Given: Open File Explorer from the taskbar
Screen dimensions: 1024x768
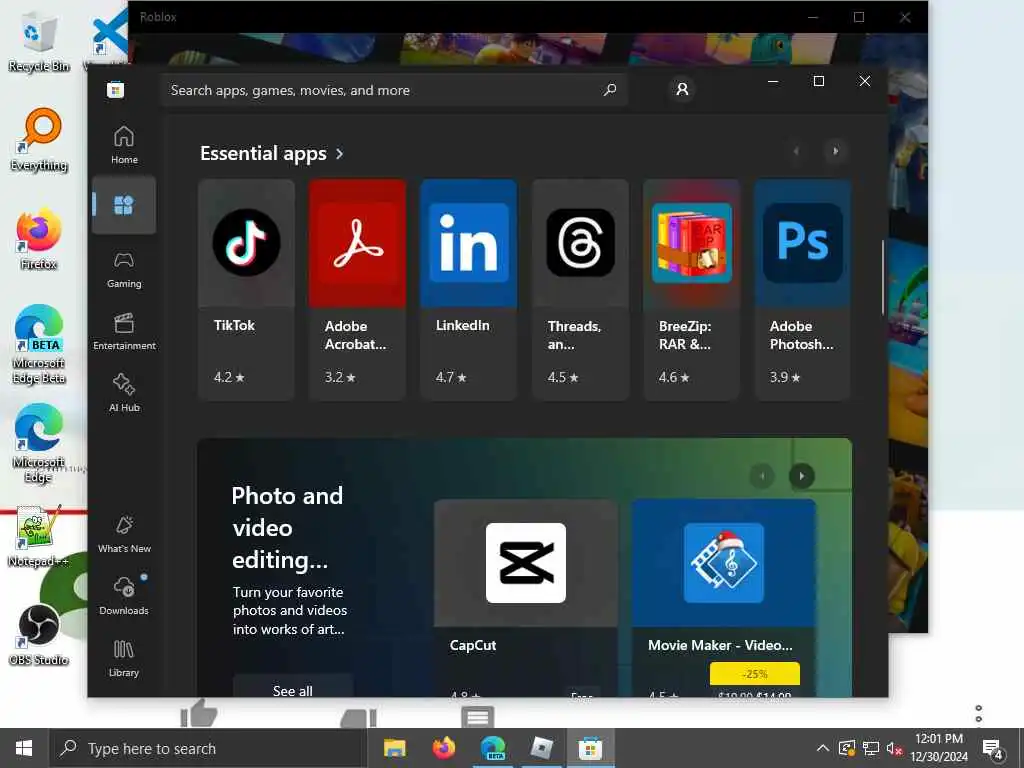Looking at the screenshot, I should (x=394, y=748).
